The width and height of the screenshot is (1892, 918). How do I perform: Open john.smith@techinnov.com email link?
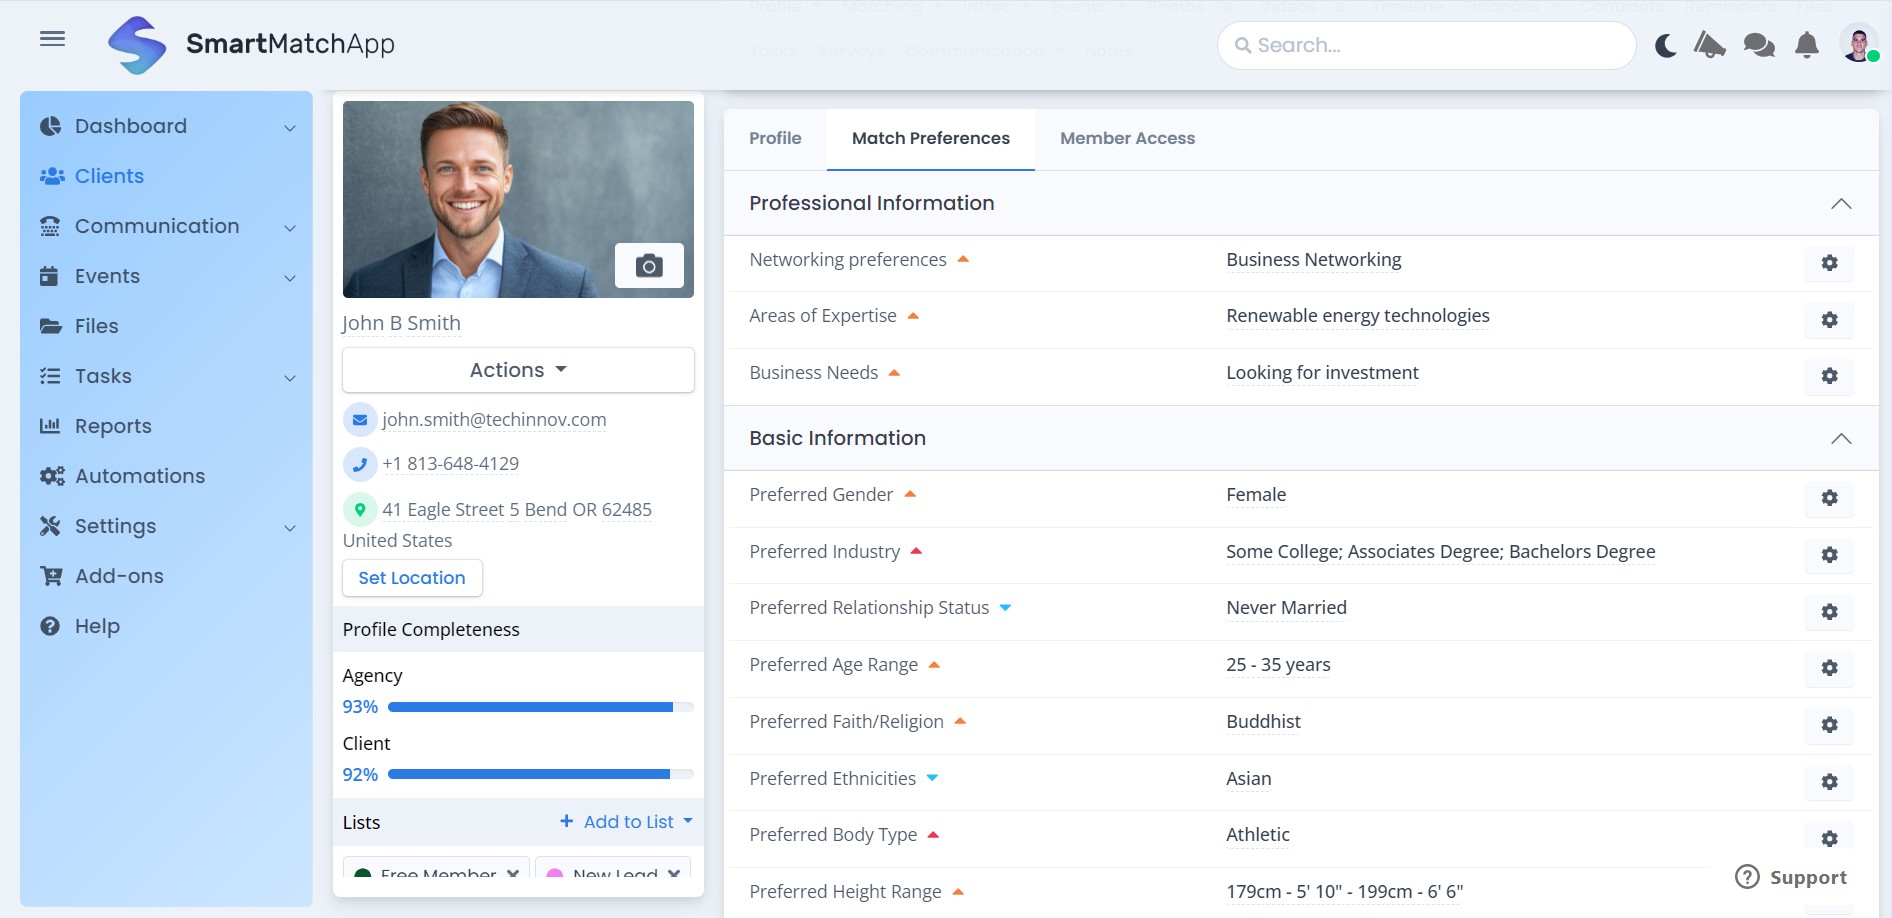coord(494,419)
